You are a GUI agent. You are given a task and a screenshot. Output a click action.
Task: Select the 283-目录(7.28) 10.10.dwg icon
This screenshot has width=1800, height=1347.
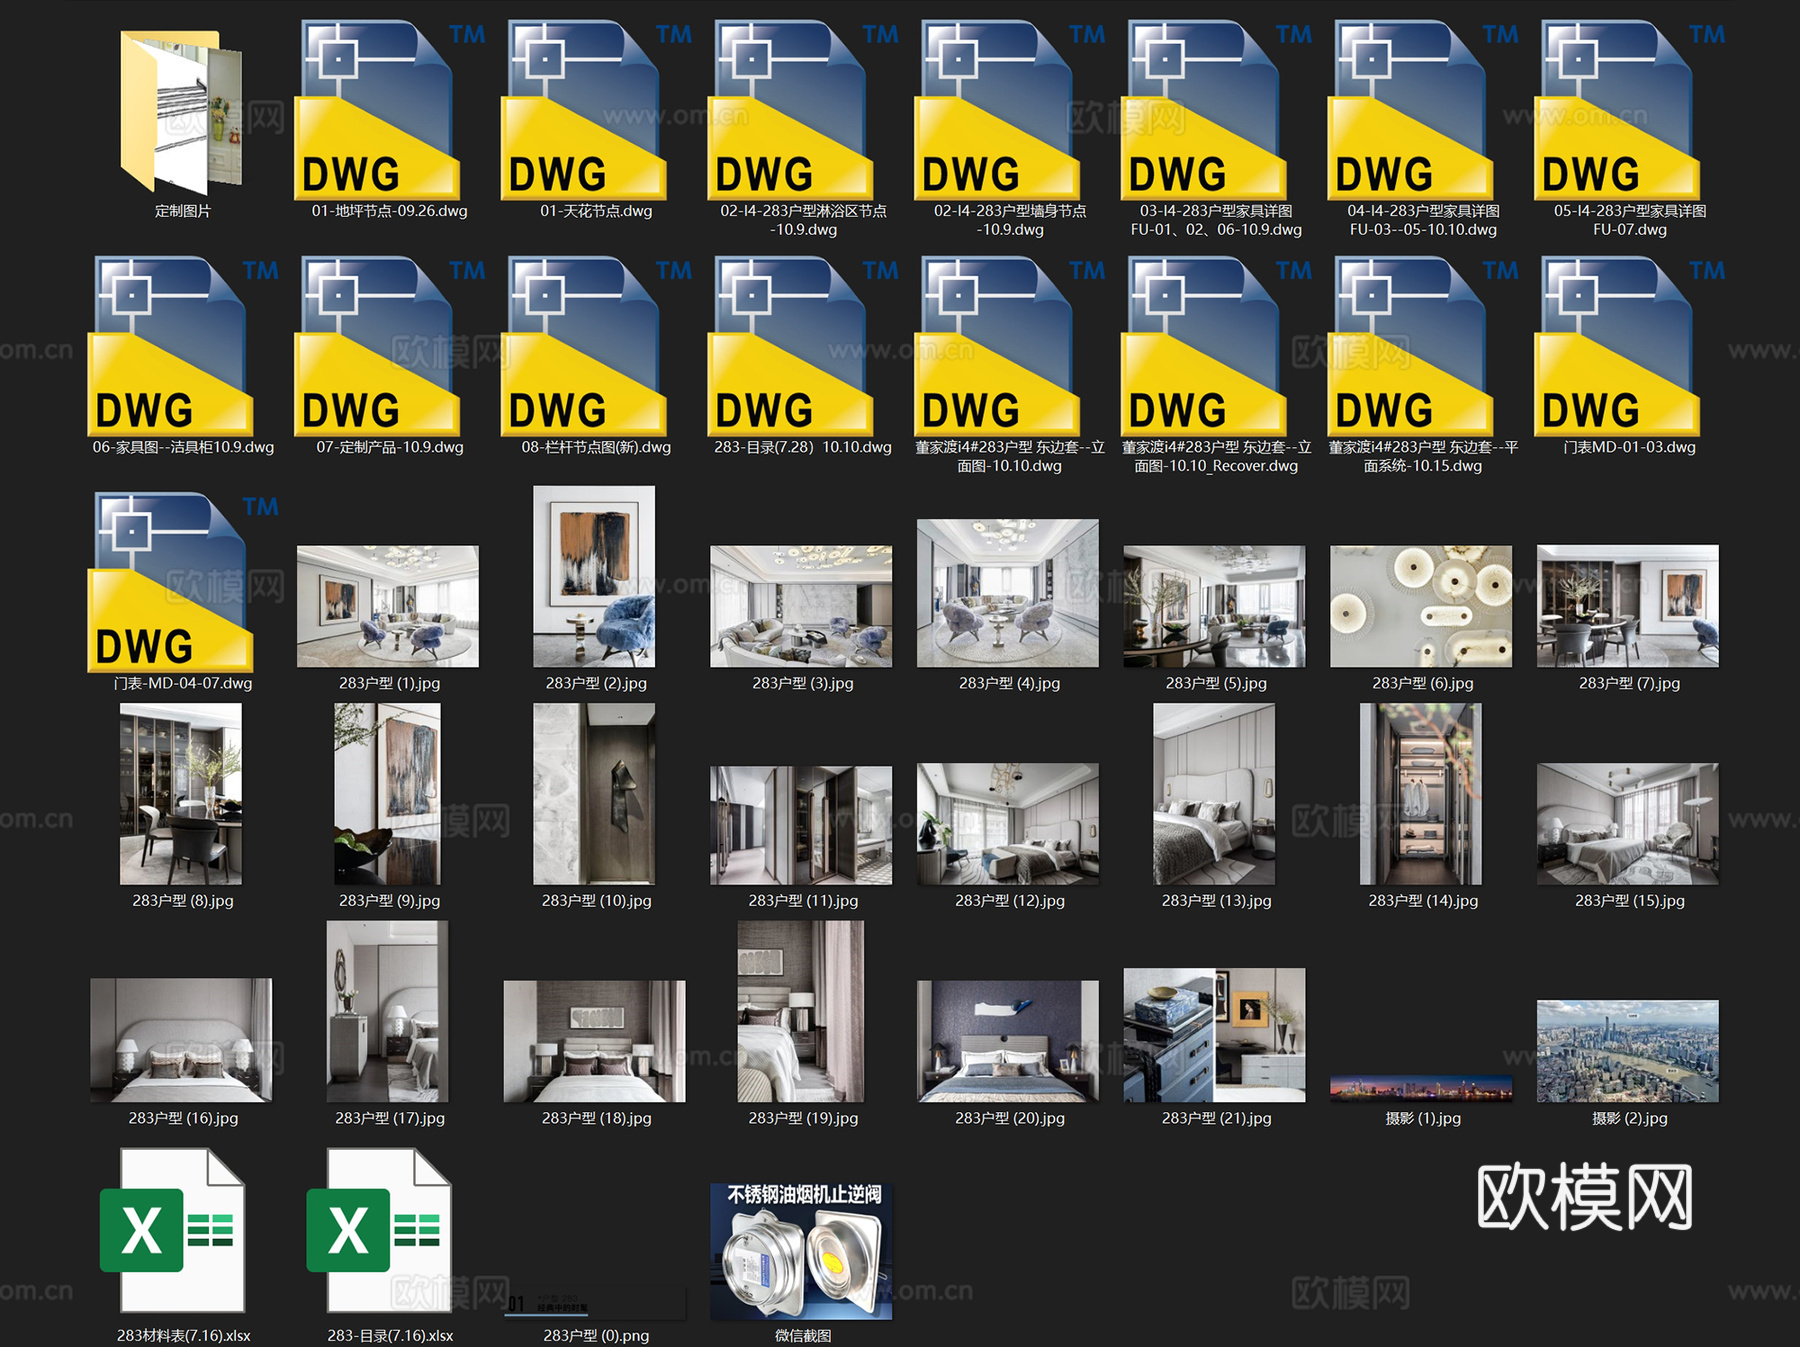[x=791, y=346]
